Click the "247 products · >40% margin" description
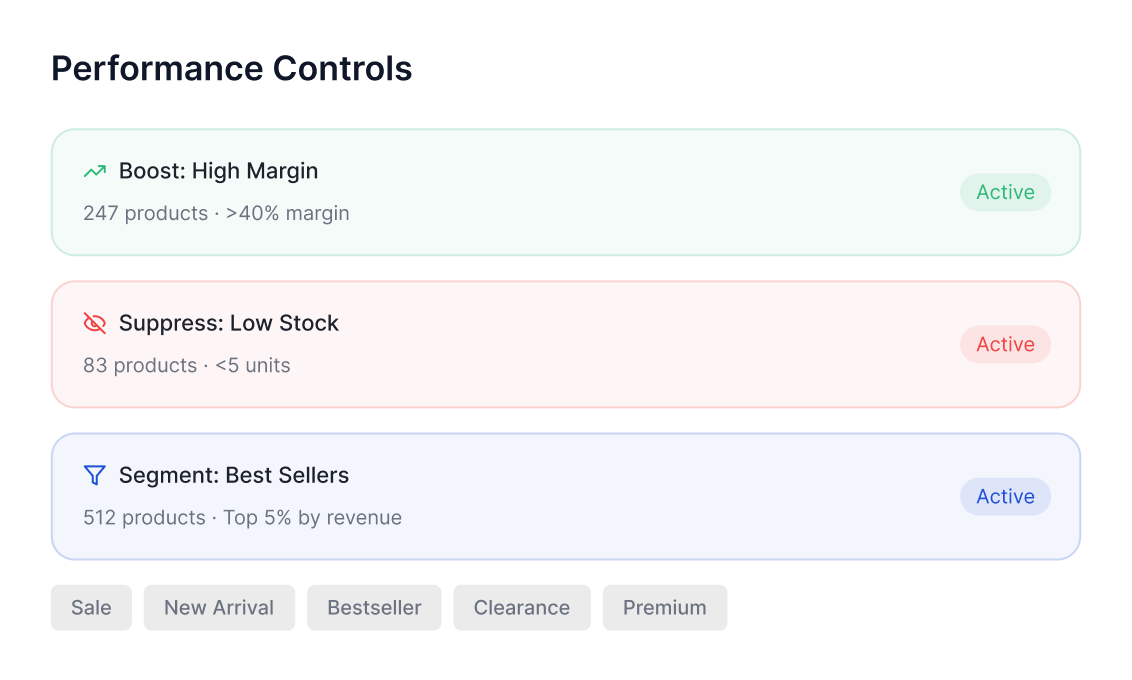The width and height of the screenshot is (1132, 680). pyautogui.click(x=216, y=213)
